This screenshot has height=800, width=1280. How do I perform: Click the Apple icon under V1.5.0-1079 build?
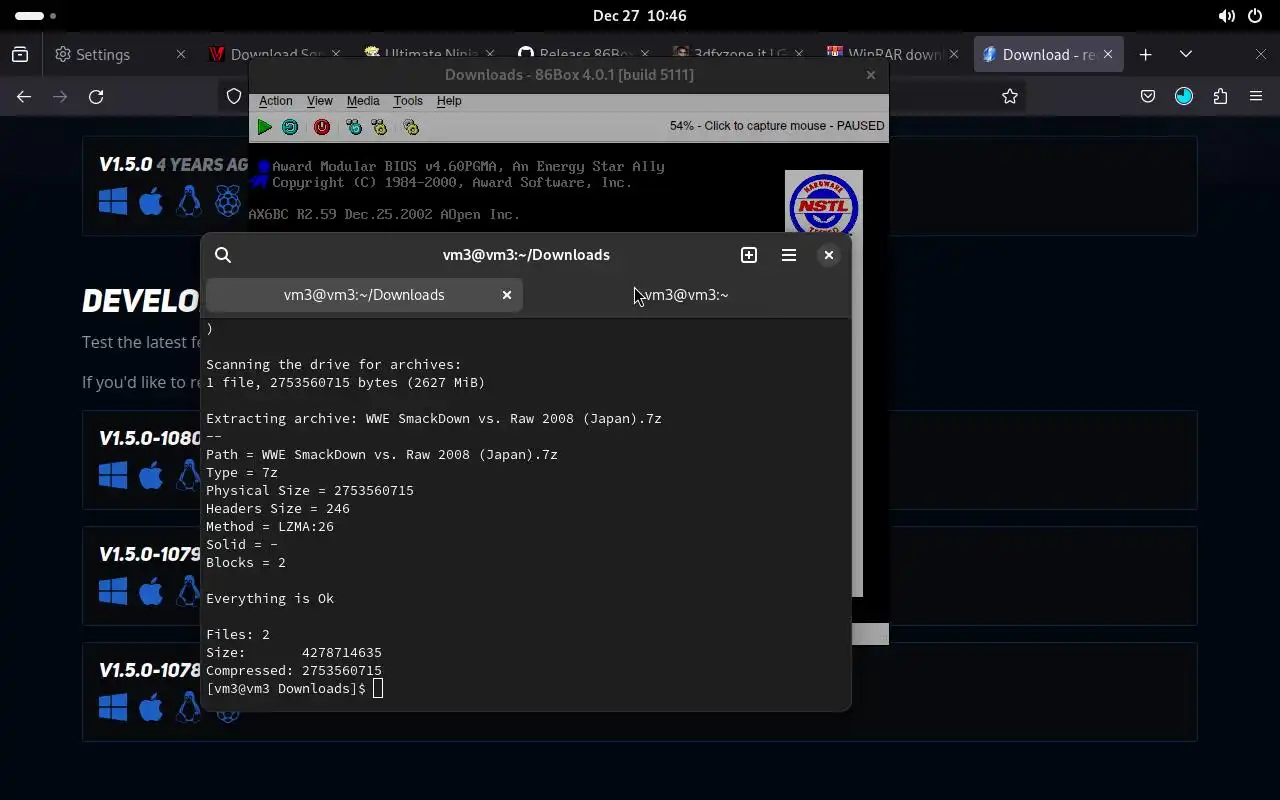tap(151, 590)
